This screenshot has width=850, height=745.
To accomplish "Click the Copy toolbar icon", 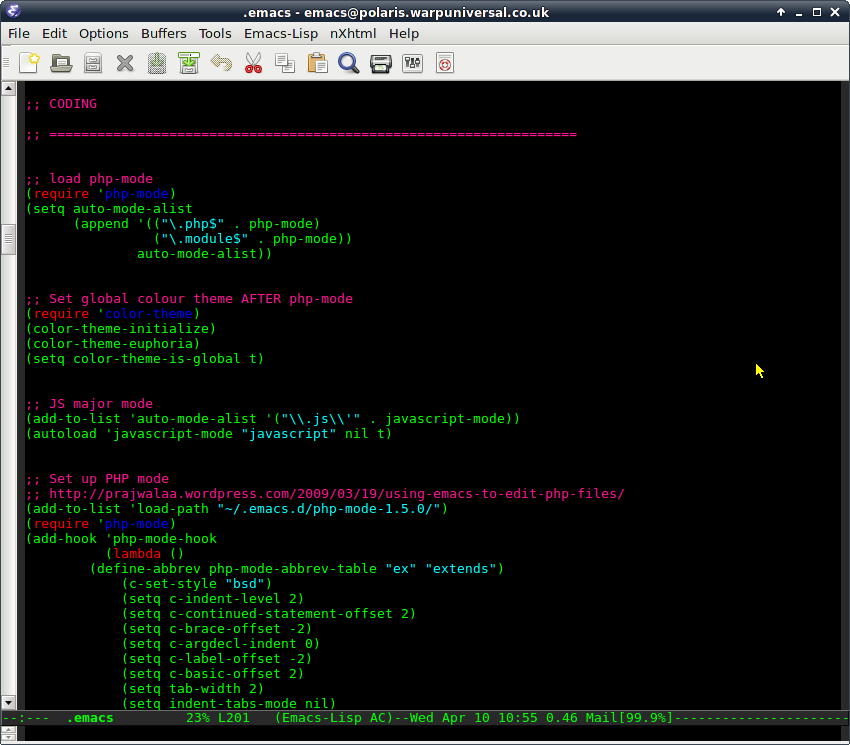I will (285, 63).
